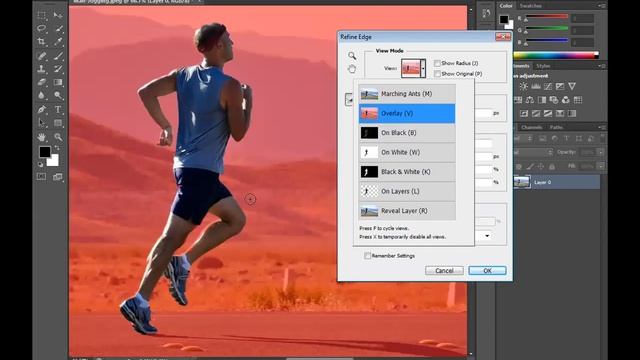Choose On White (W) view mode
This screenshot has width=640, height=360.
(407, 152)
